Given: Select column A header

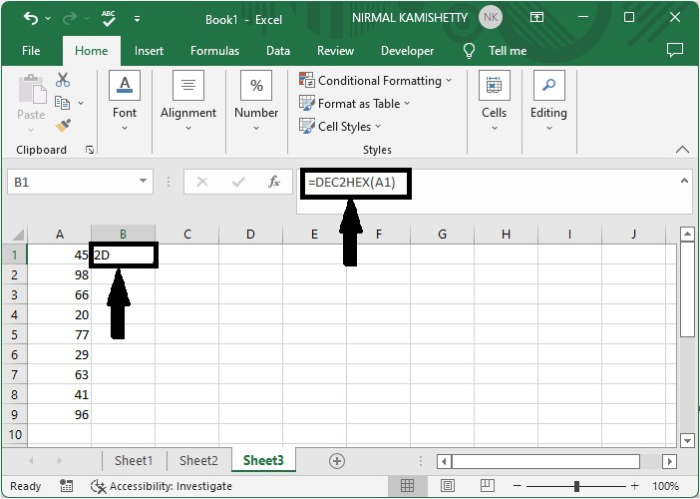Looking at the screenshot, I should 59,234.
